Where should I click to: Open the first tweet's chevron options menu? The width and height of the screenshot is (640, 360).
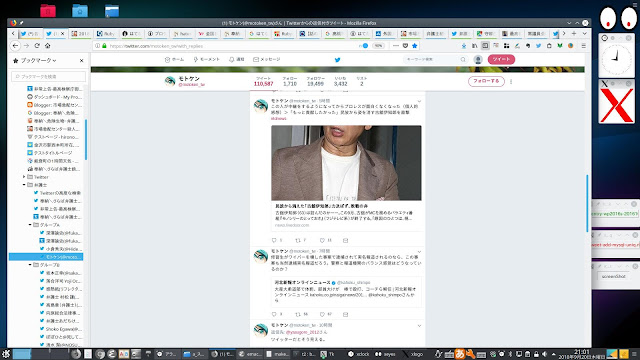pos(419,101)
